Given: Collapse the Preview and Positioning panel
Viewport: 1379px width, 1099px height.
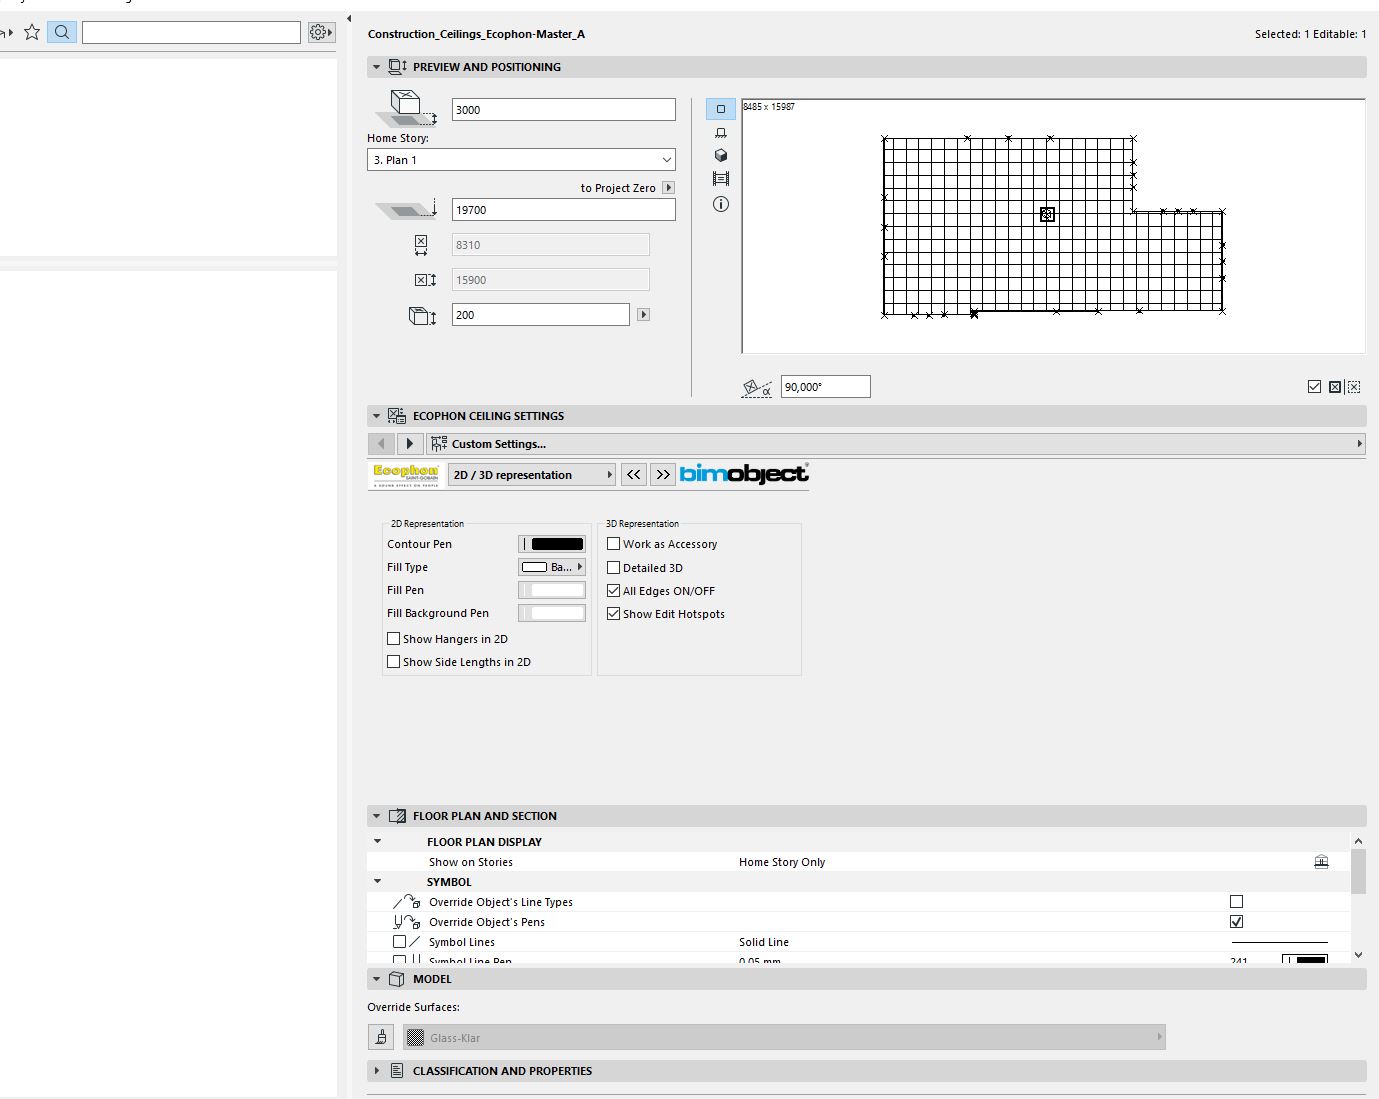Looking at the screenshot, I should (x=377, y=67).
